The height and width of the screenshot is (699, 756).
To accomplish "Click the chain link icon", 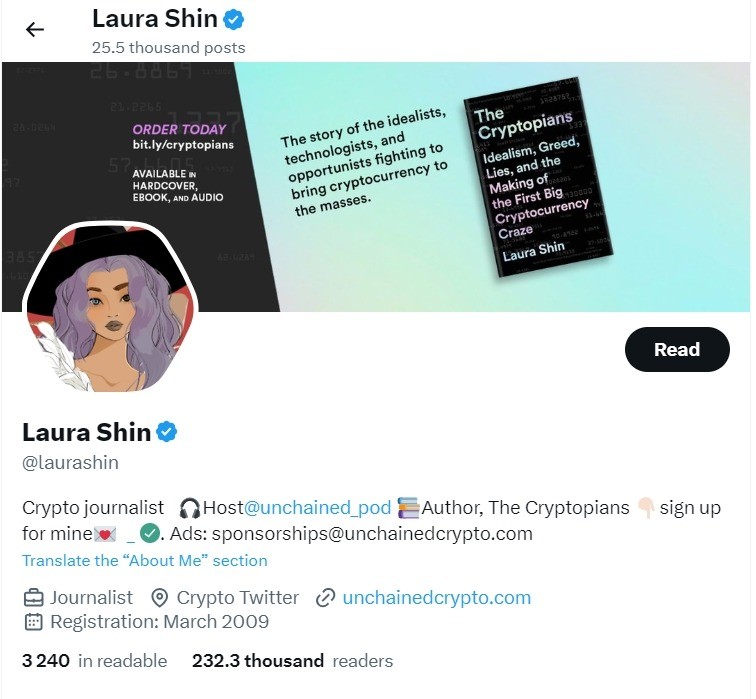I will [x=325, y=598].
